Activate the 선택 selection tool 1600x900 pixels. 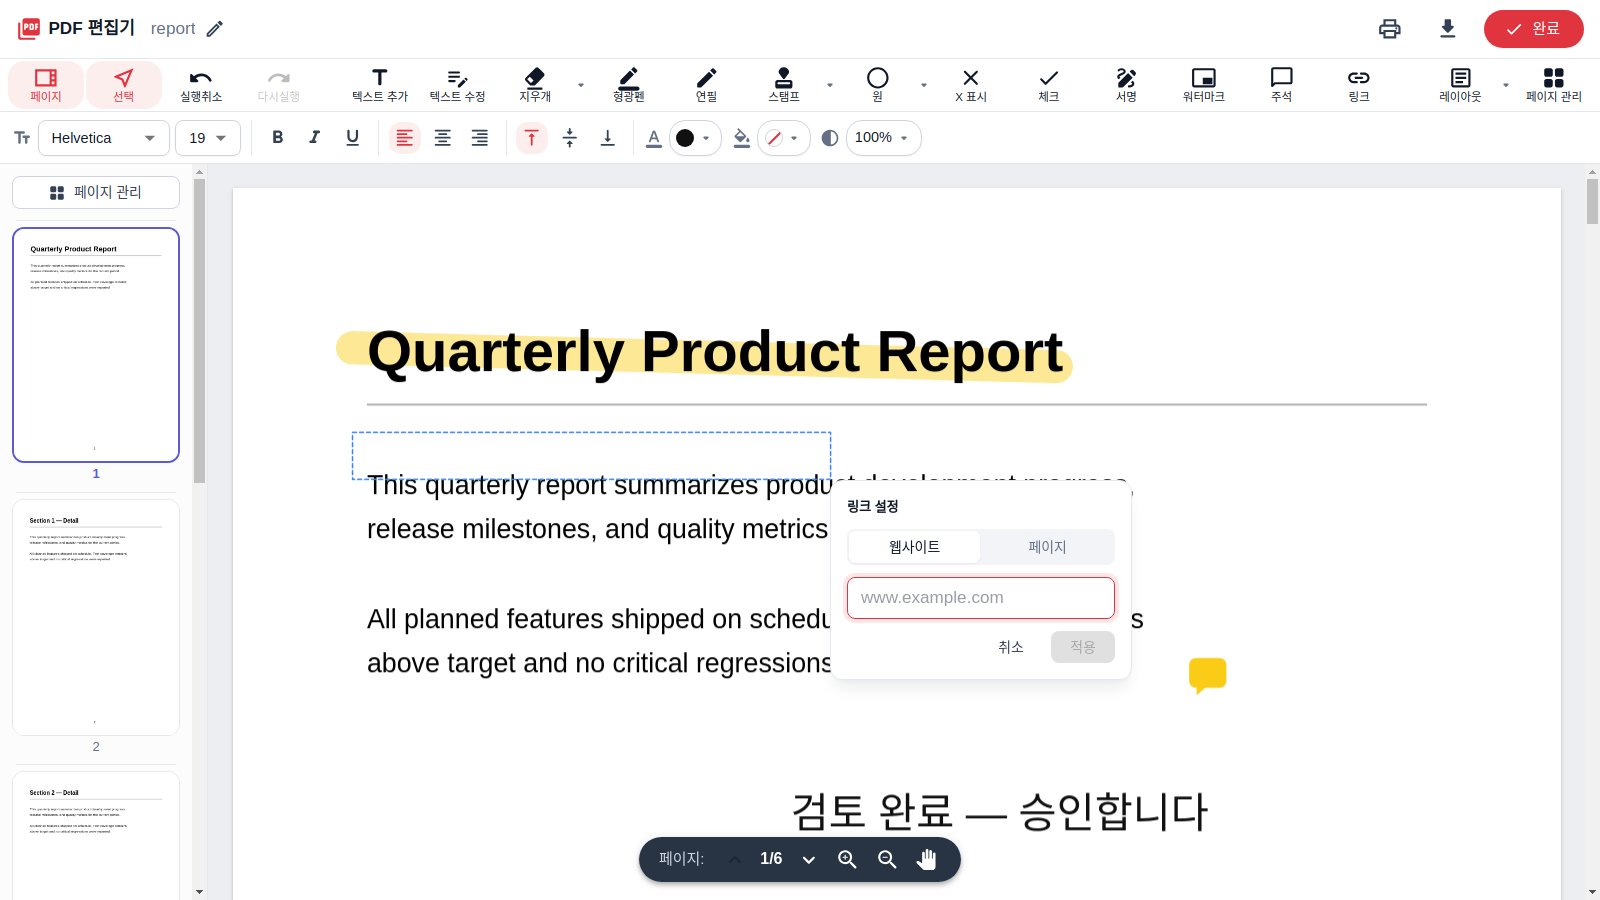point(124,84)
